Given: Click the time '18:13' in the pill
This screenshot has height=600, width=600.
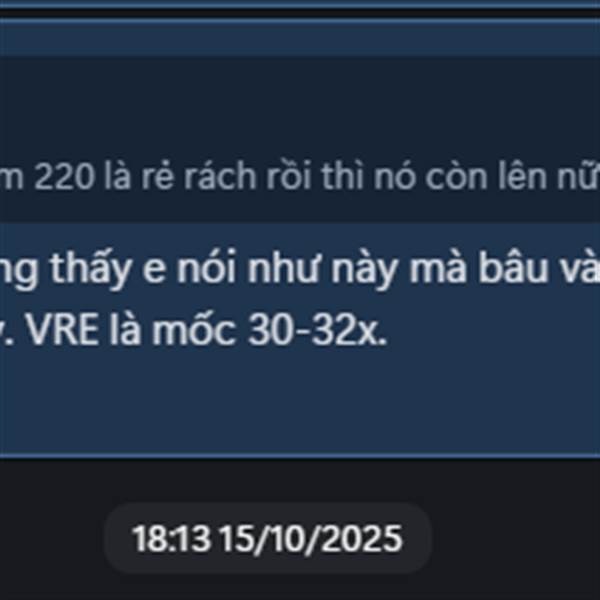Looking at the screenshot, I should pyautogui.click(x=171, y=539).
